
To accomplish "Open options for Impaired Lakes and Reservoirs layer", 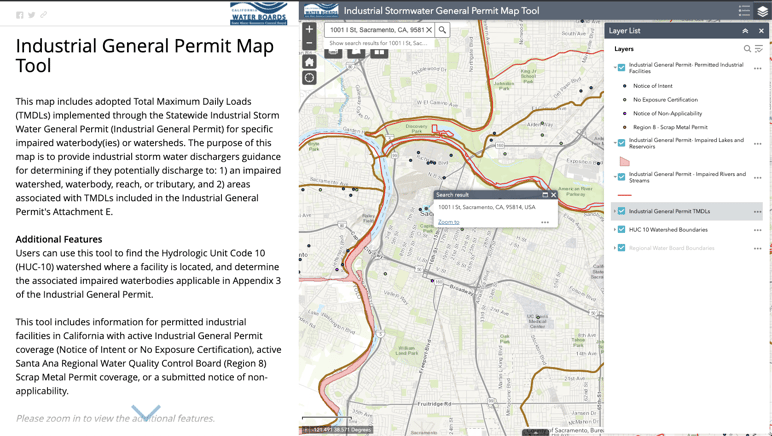I will pyautogui.click(x=758, y=144).
